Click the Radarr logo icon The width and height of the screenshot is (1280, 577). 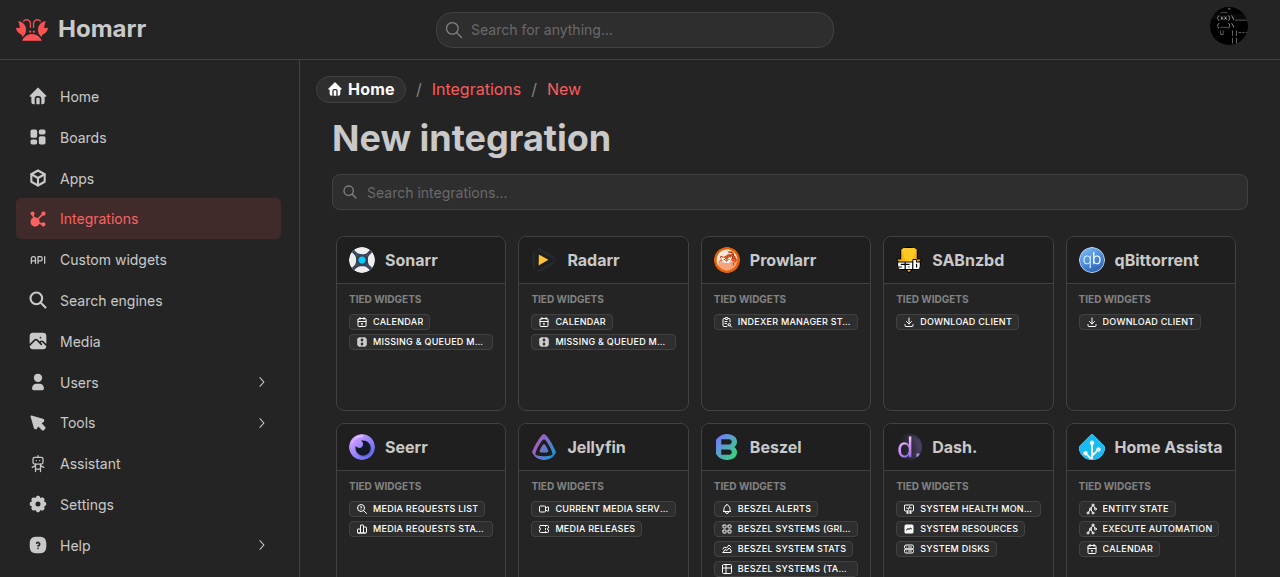544,260
